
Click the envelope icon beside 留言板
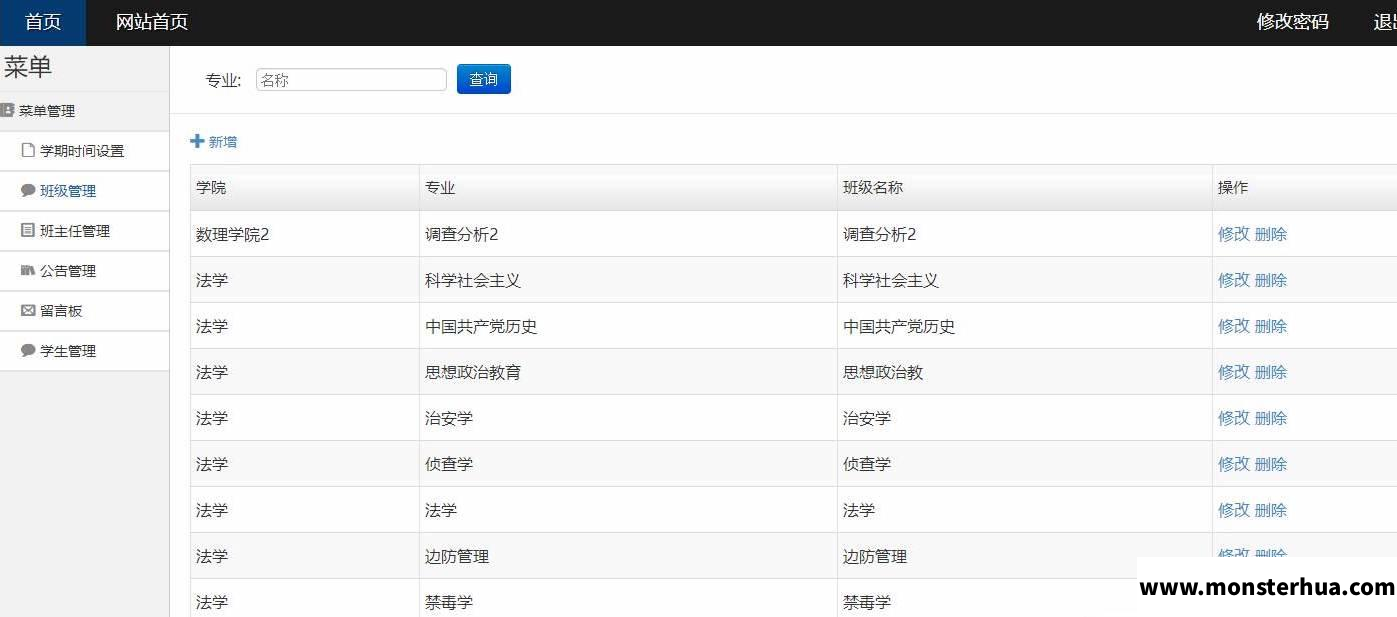pyautogui.click(x=28, y=310)
